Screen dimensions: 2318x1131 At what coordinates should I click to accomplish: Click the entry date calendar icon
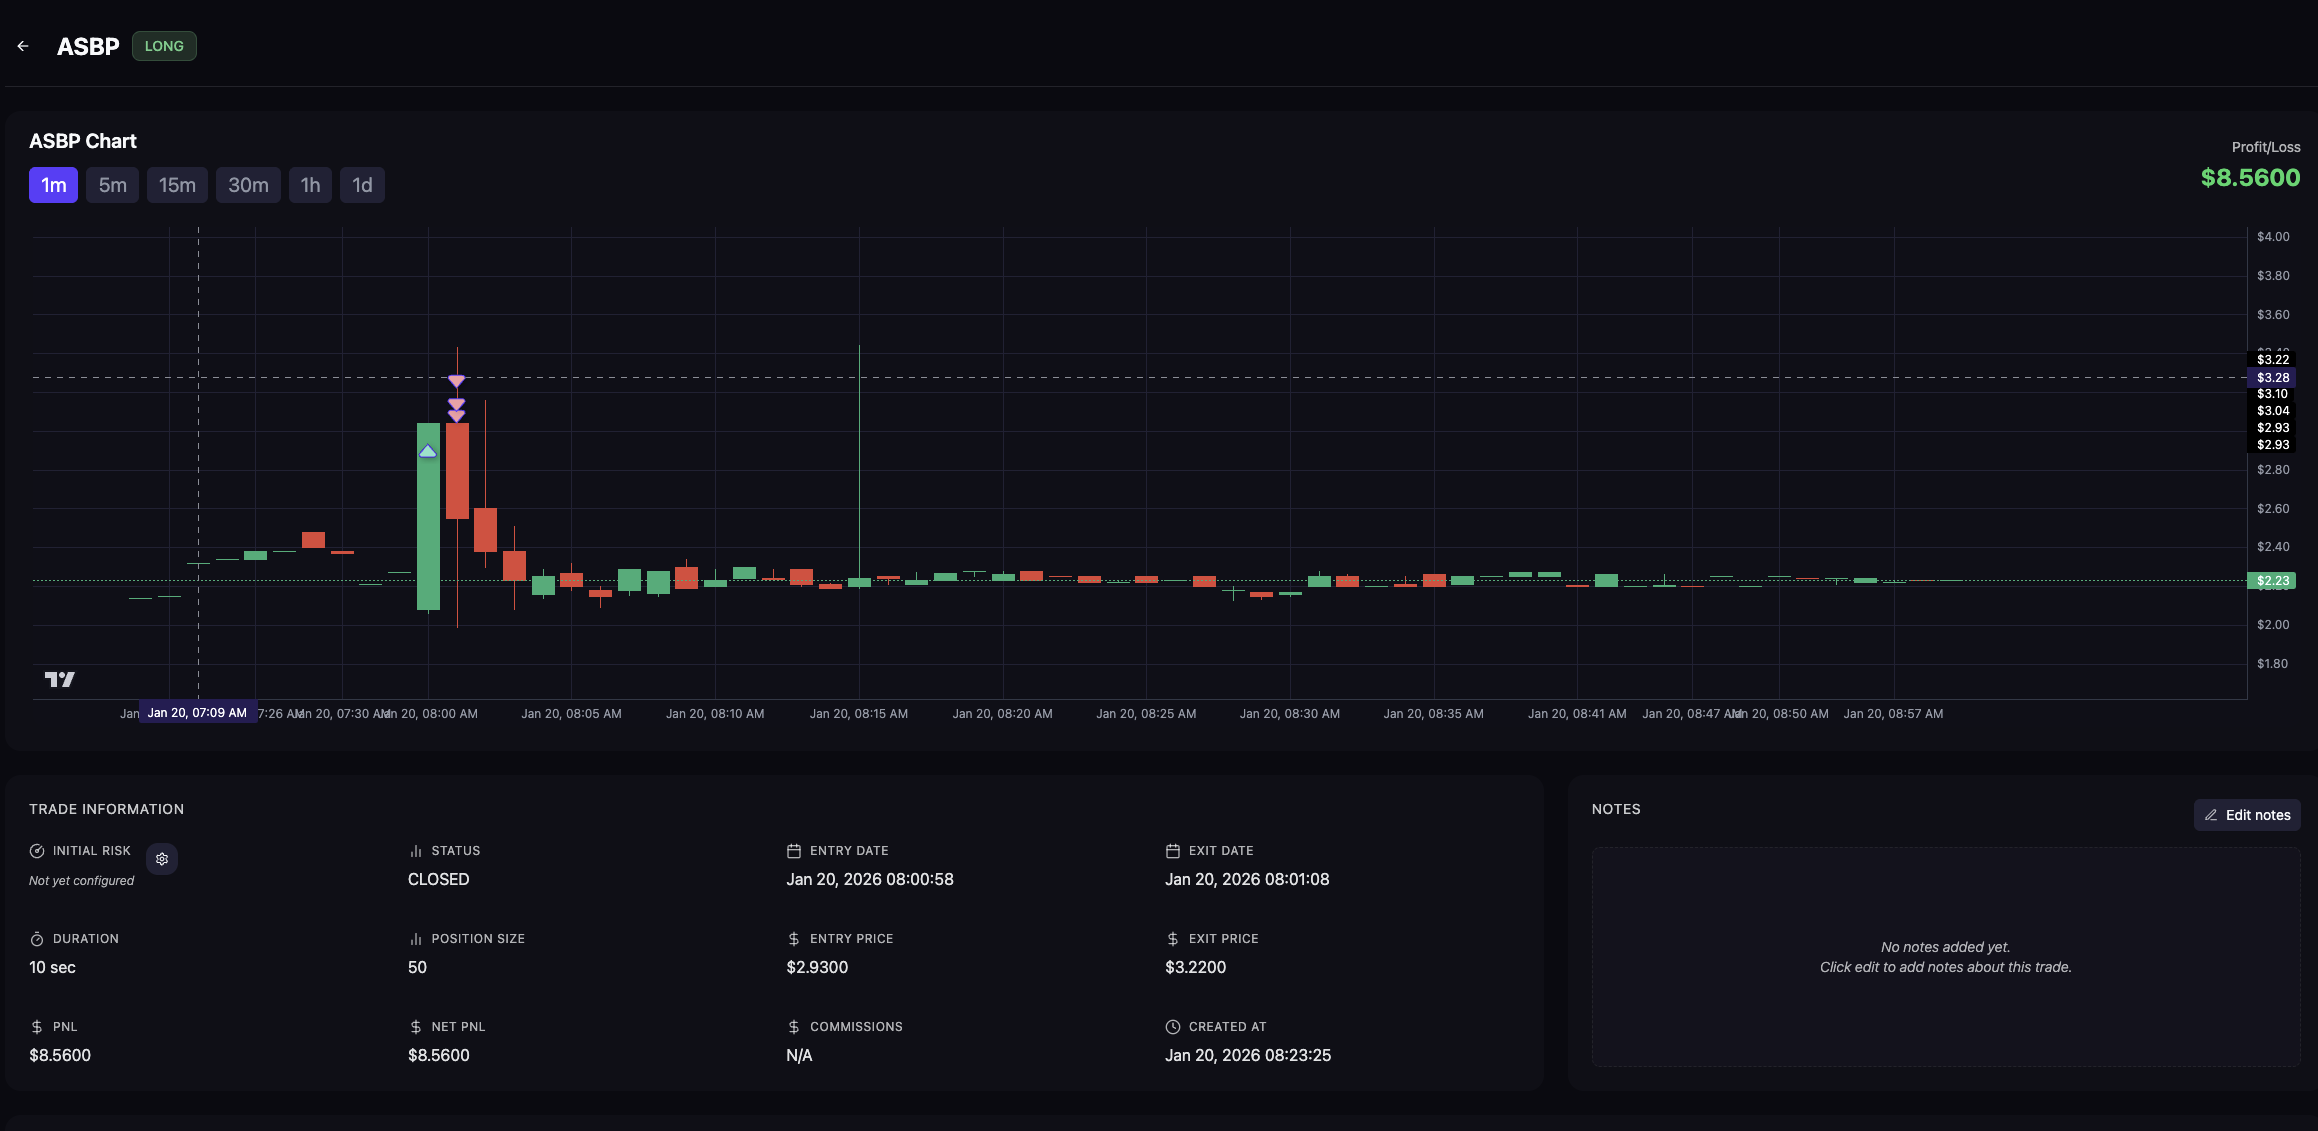(794, 851)
